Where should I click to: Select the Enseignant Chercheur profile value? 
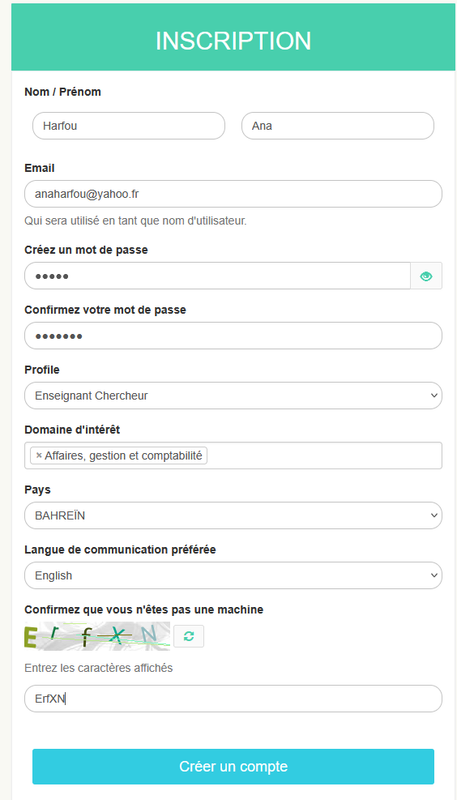91,395
